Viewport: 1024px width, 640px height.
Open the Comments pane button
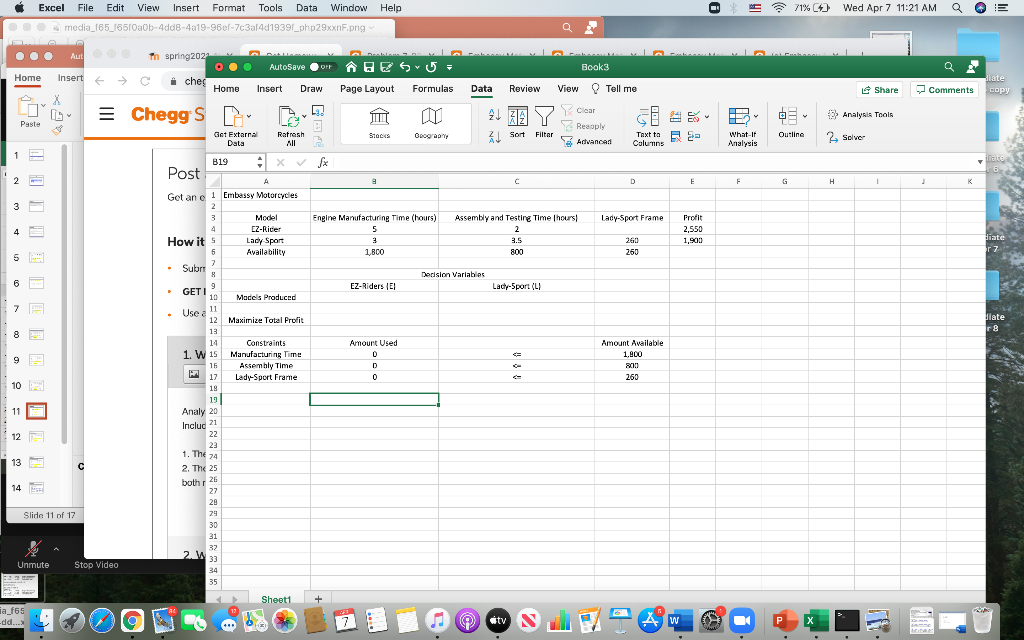(x=943, y=90)
